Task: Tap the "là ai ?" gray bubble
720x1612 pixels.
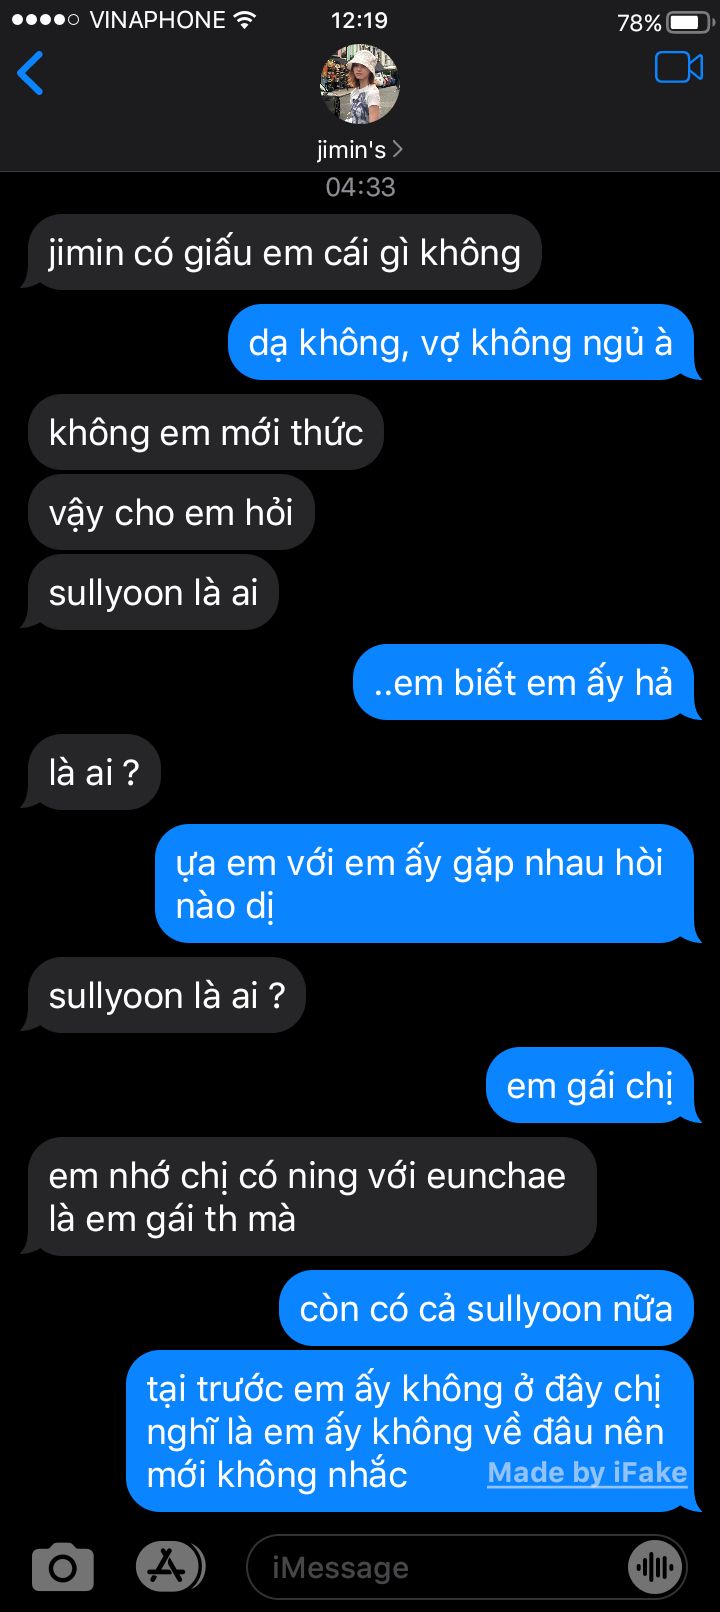Action: pyautogui.click(x=94, y=772)
